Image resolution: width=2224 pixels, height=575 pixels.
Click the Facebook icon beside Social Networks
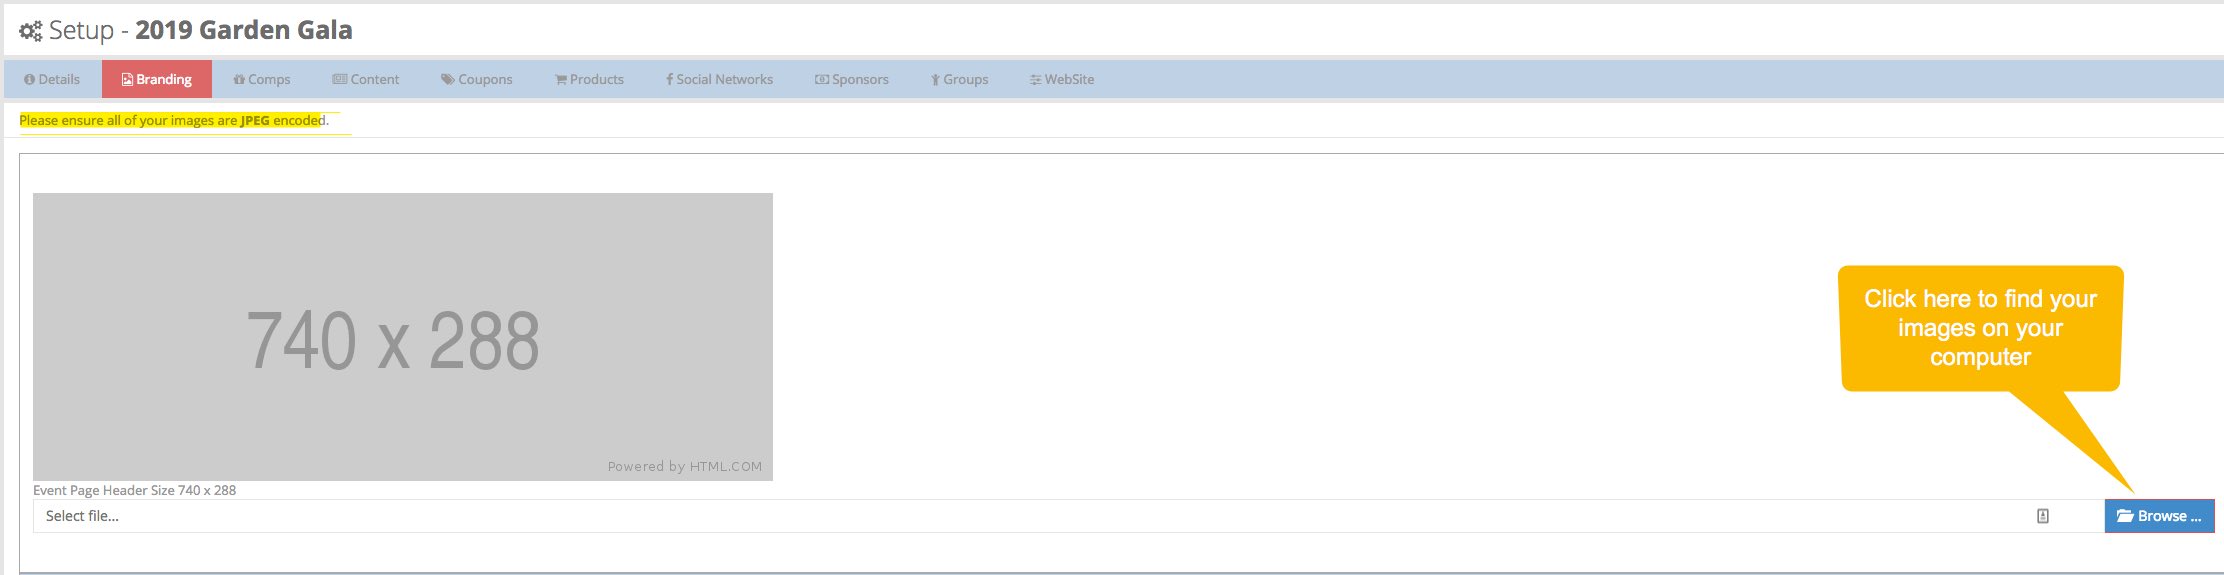[x=669, y=80]
